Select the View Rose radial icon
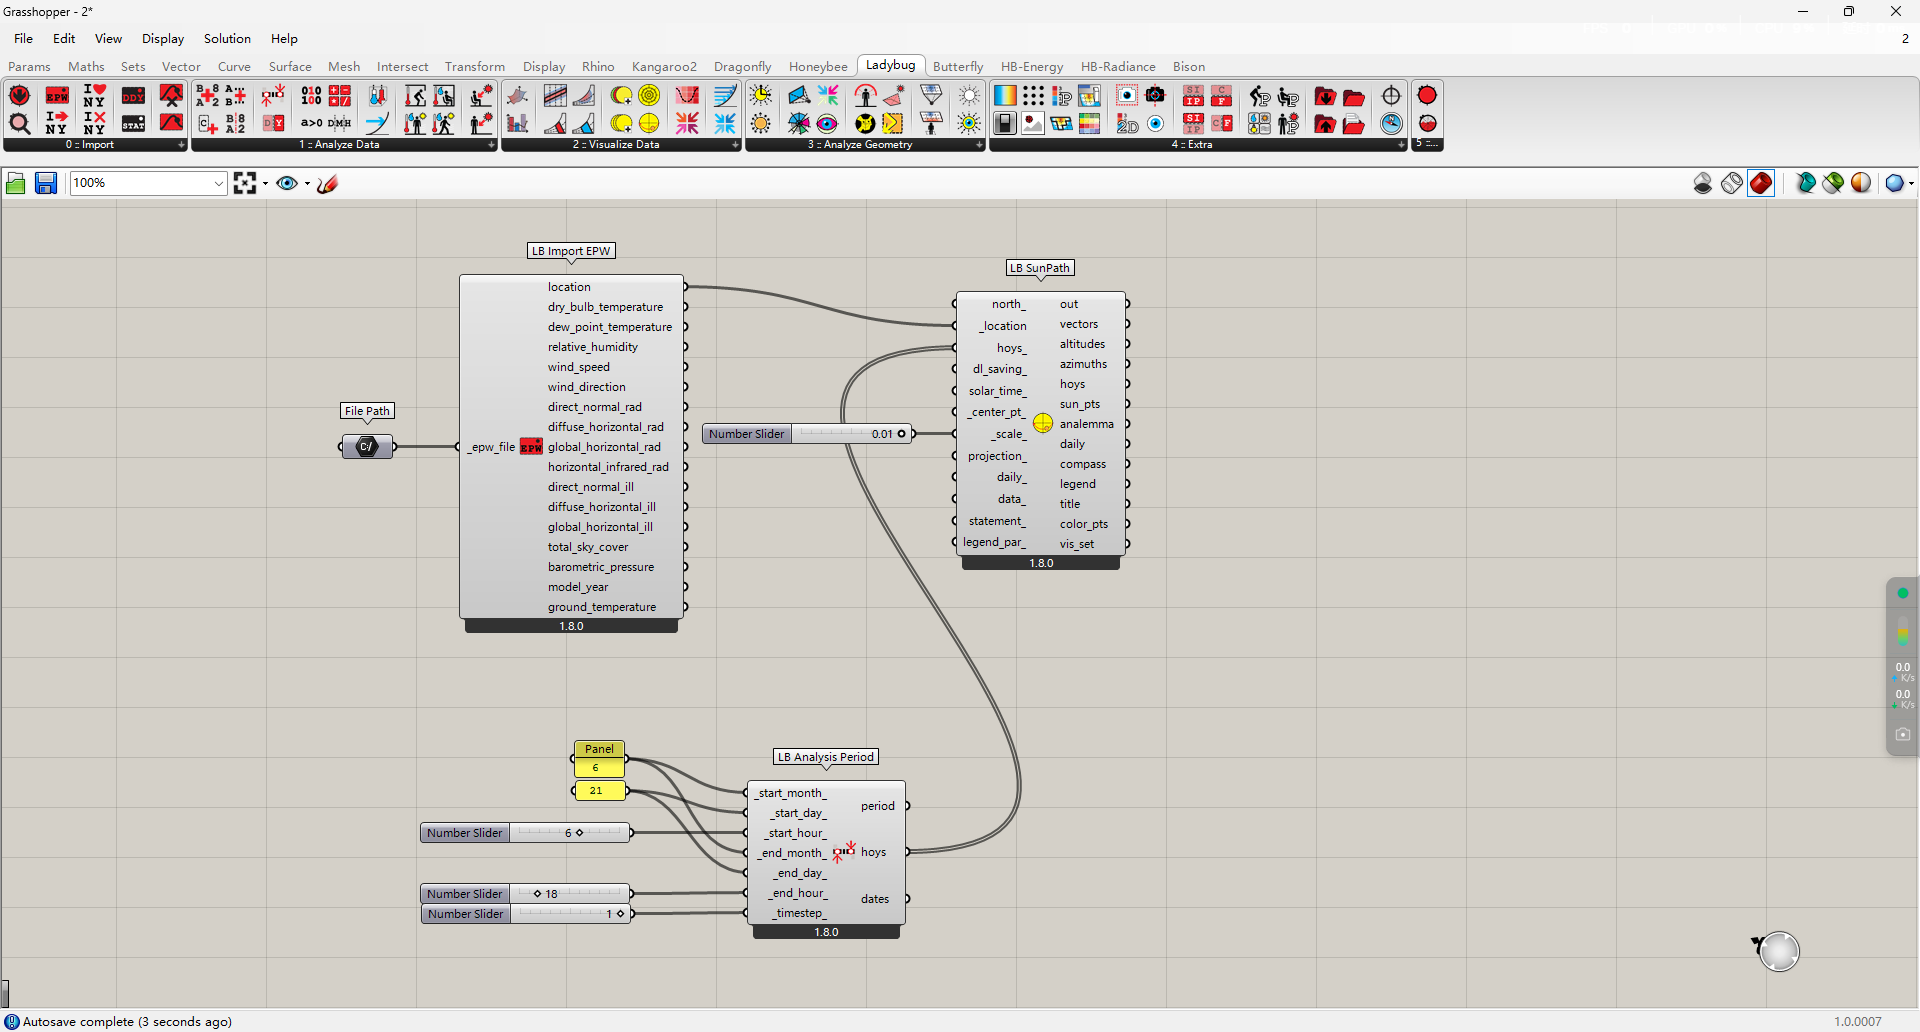Screen dimensions: 1920x1032 (799, 124)
